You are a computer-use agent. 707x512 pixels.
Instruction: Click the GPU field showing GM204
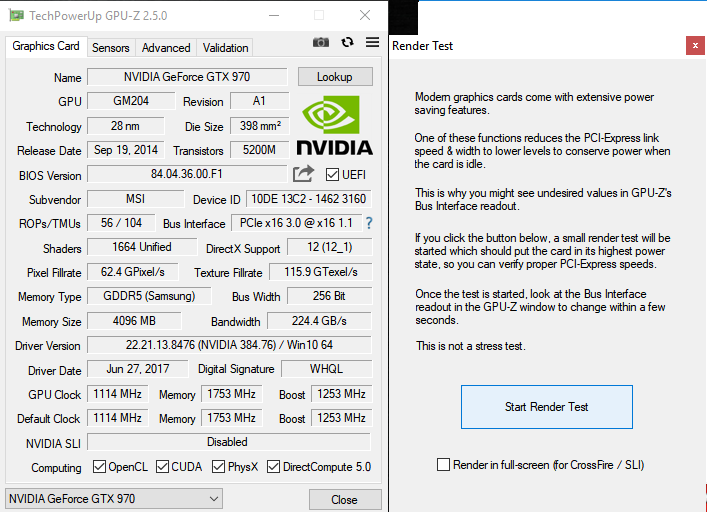point(131,101)
